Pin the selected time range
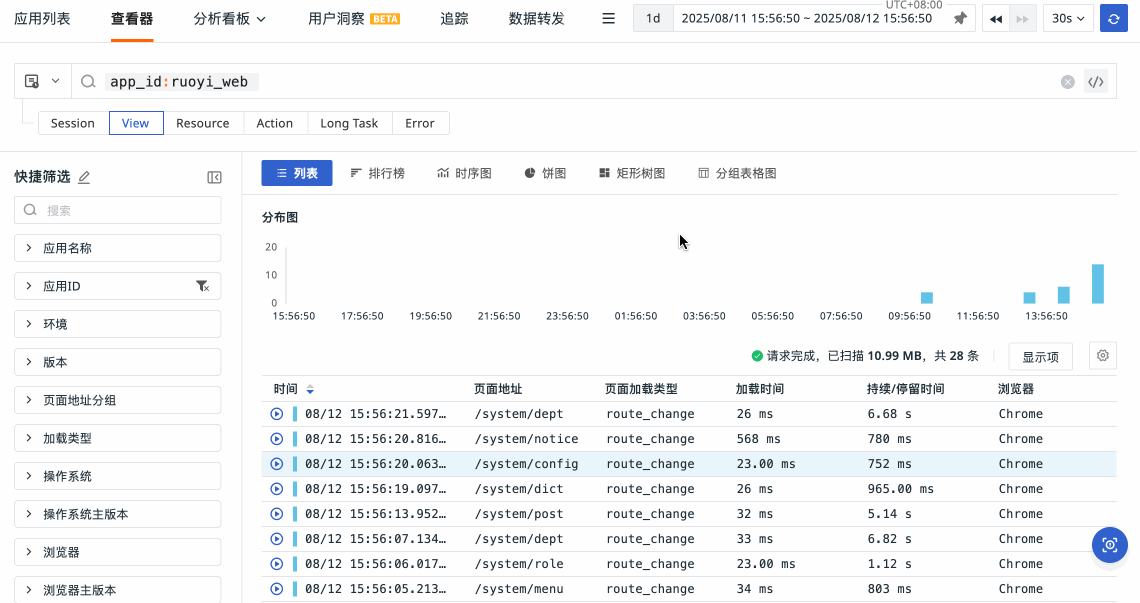Viewport: 1140px width, 603px height. 960,19
